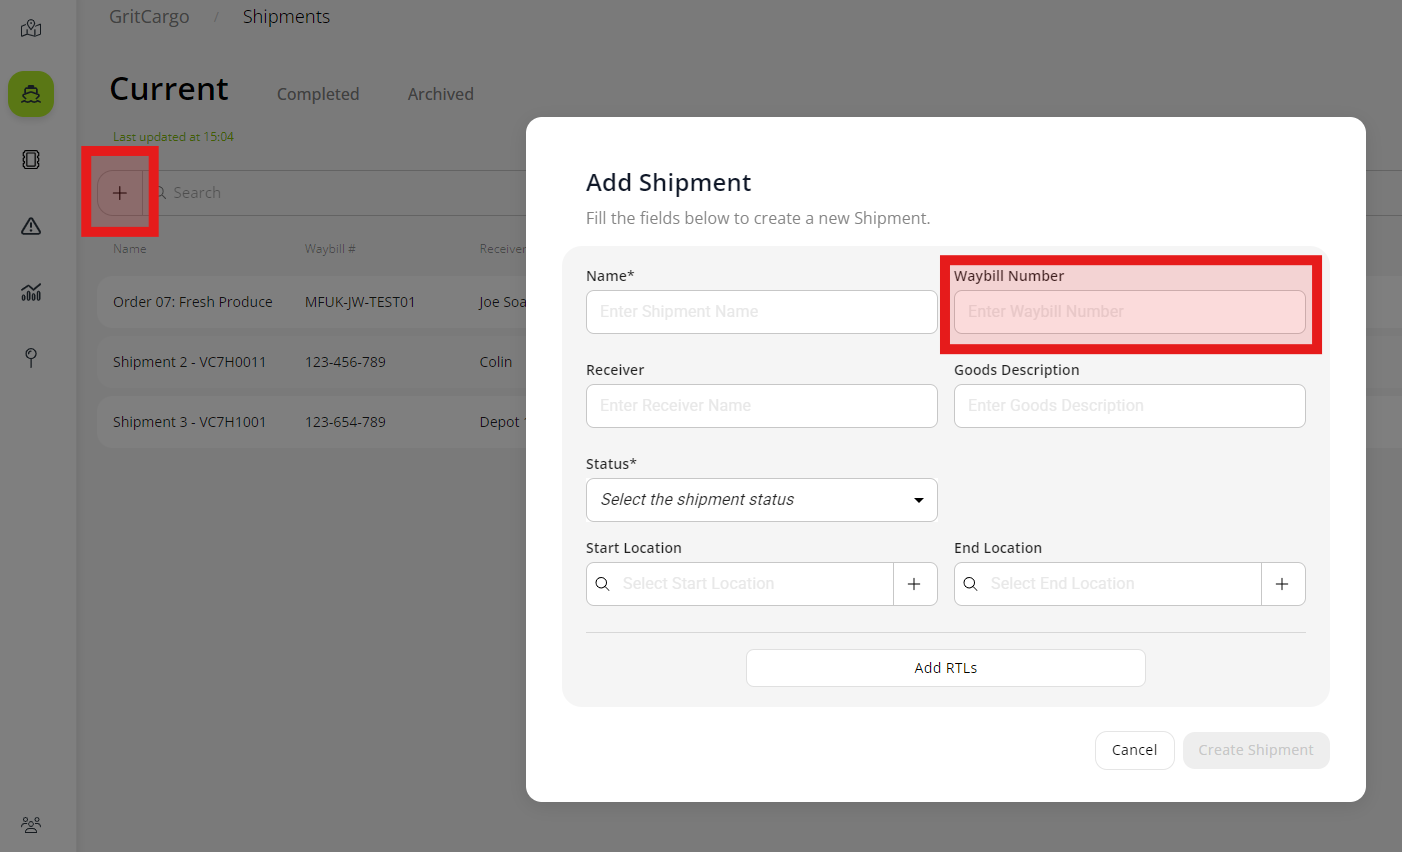This screenshot has height=852, width=1402.
Task: Select shipment row Order 07: Fresh Produce
Action: (193, 301)
